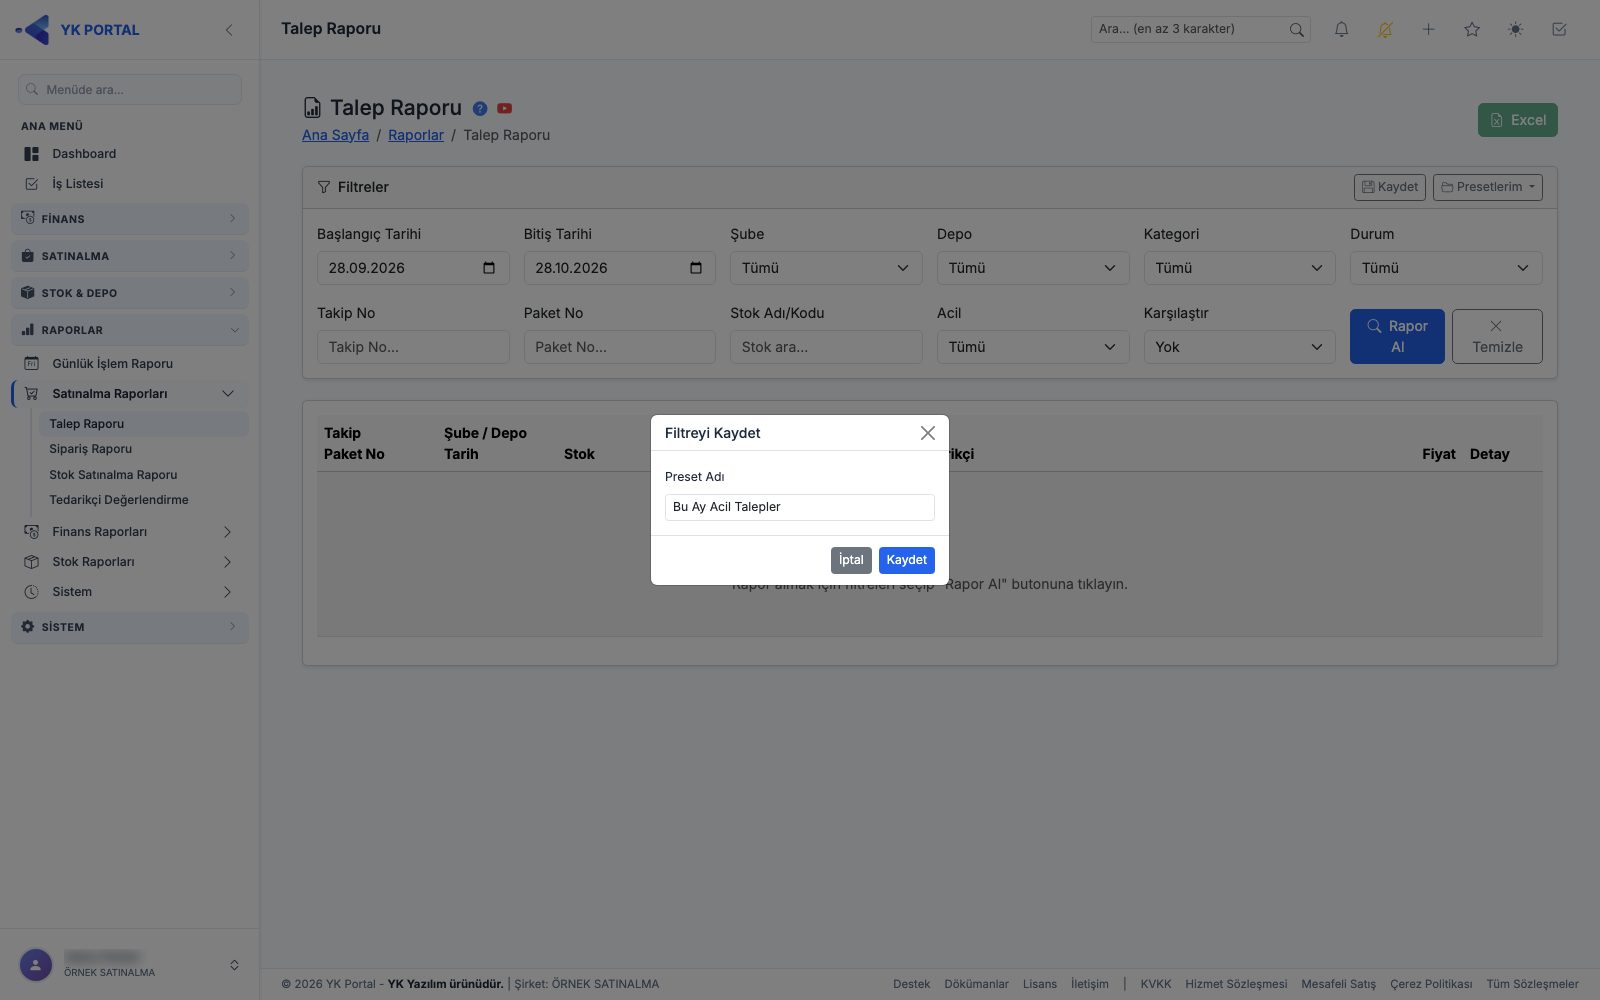Open Acil dropdown
This screenshot has width=1600, height=1000.
click(x=1033, y=347)
